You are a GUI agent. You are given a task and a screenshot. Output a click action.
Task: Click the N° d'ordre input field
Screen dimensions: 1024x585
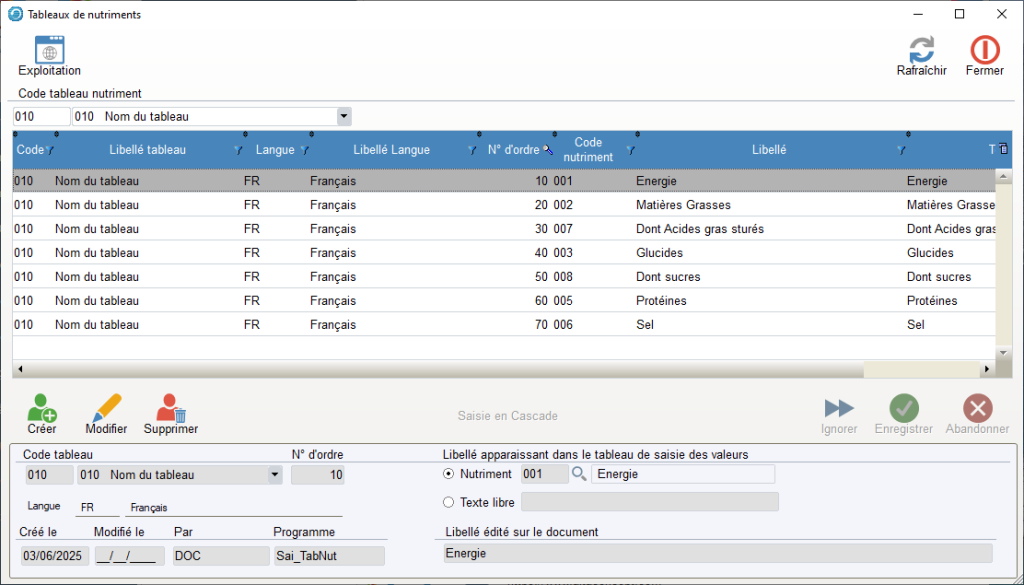tap(318, 475)
